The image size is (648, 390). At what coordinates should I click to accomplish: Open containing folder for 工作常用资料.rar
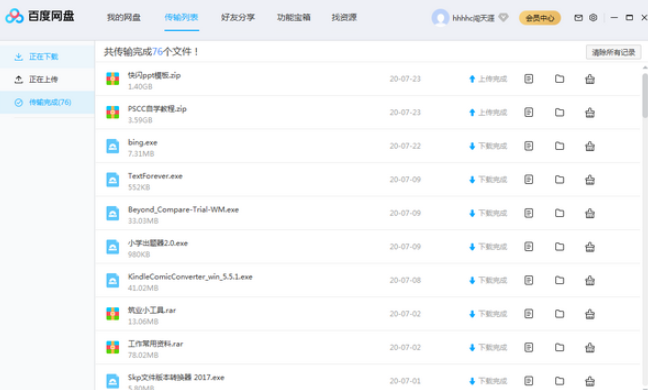559,347
